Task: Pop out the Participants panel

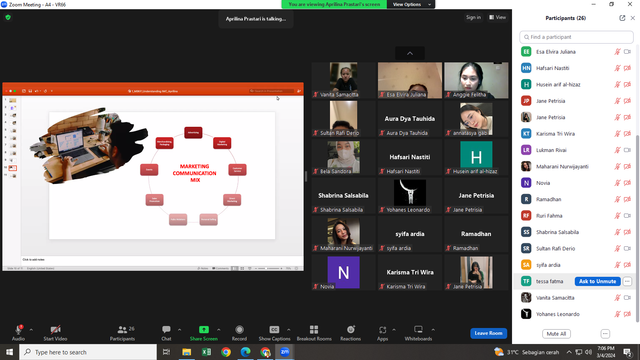Action: point(622,18)
